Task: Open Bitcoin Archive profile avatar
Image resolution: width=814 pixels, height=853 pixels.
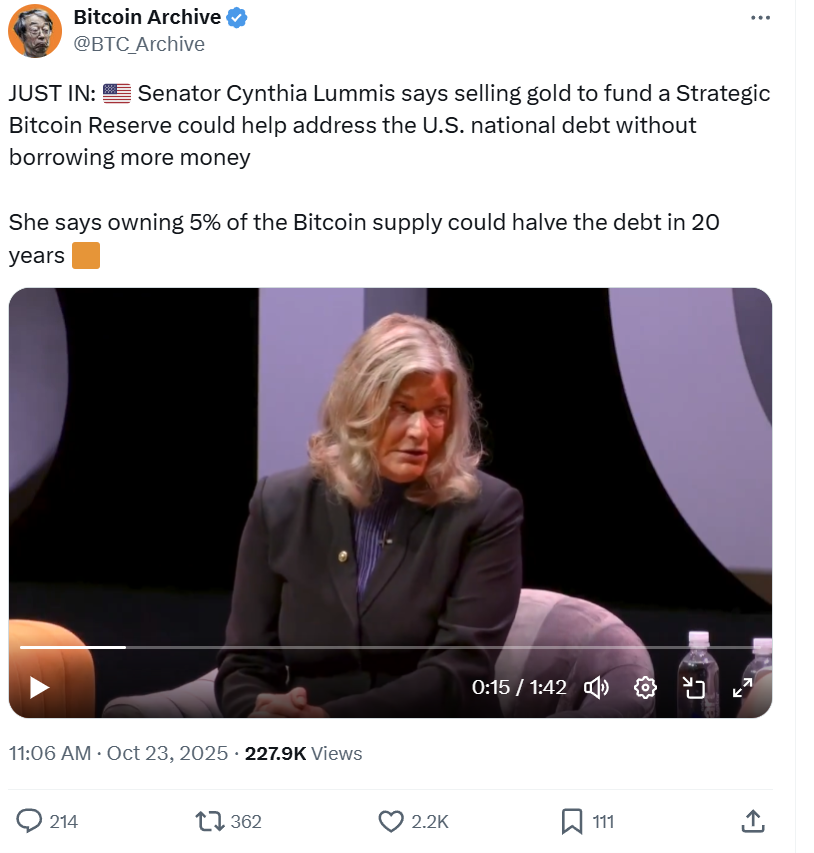Action: 35,31
